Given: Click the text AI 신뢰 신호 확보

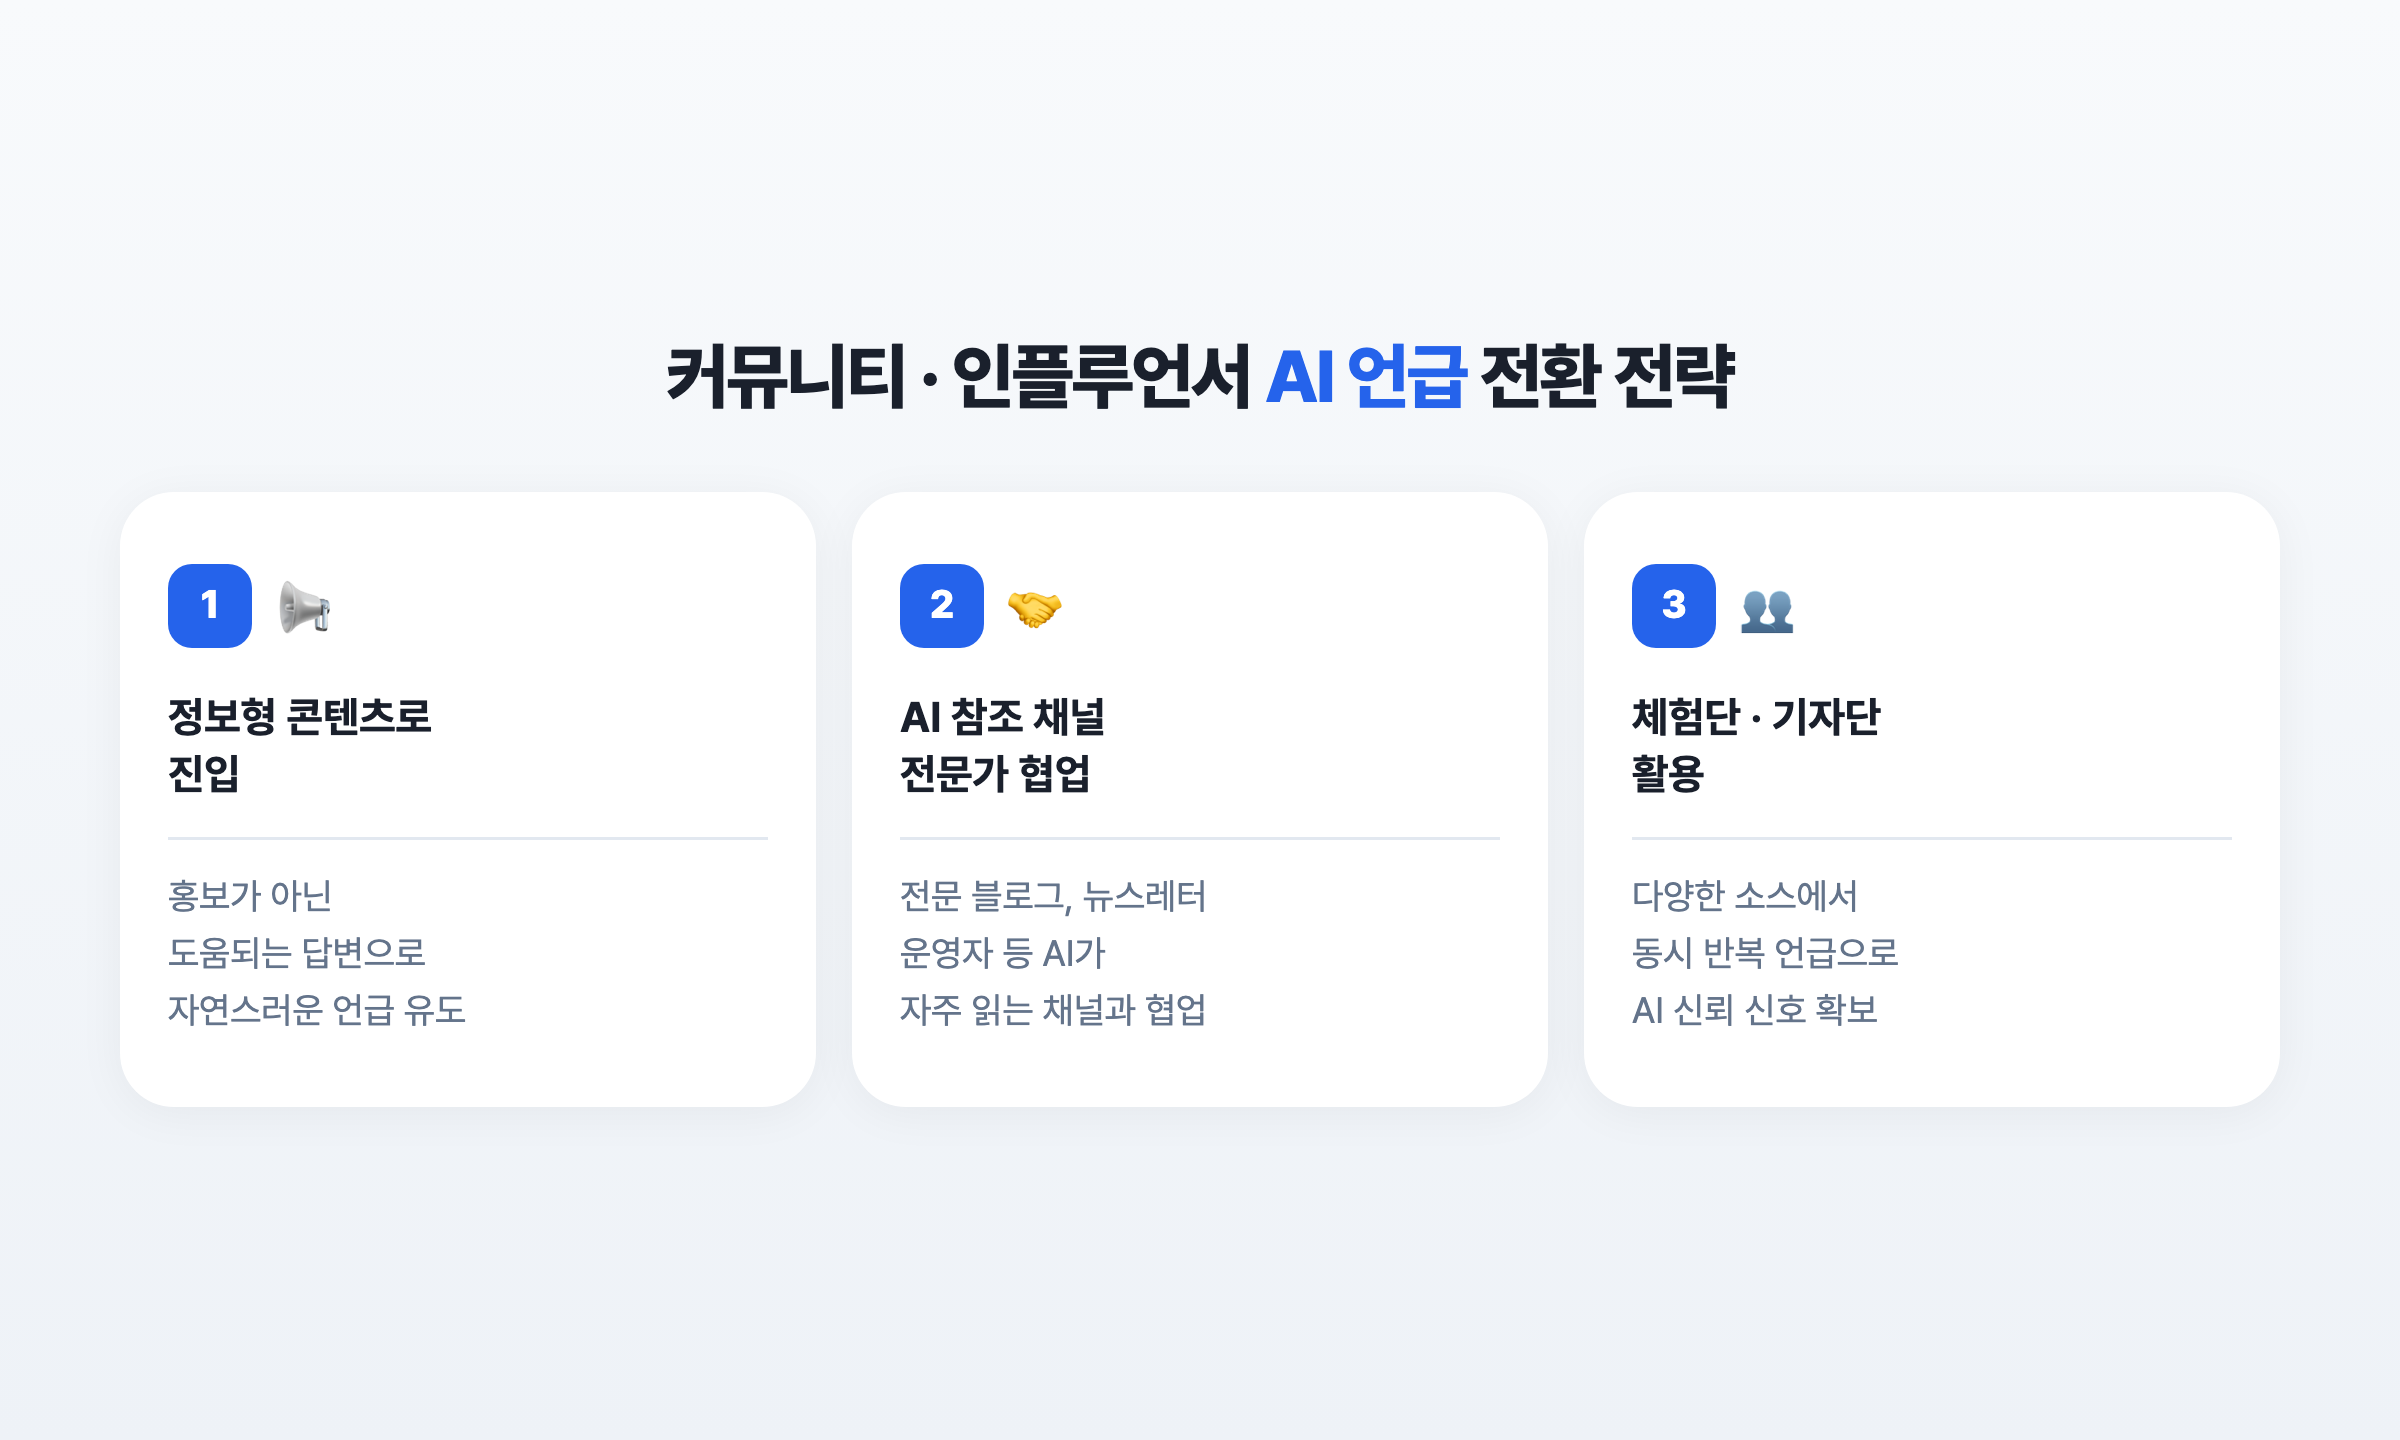Looking at the screenshot, I should point(1755,1010).
